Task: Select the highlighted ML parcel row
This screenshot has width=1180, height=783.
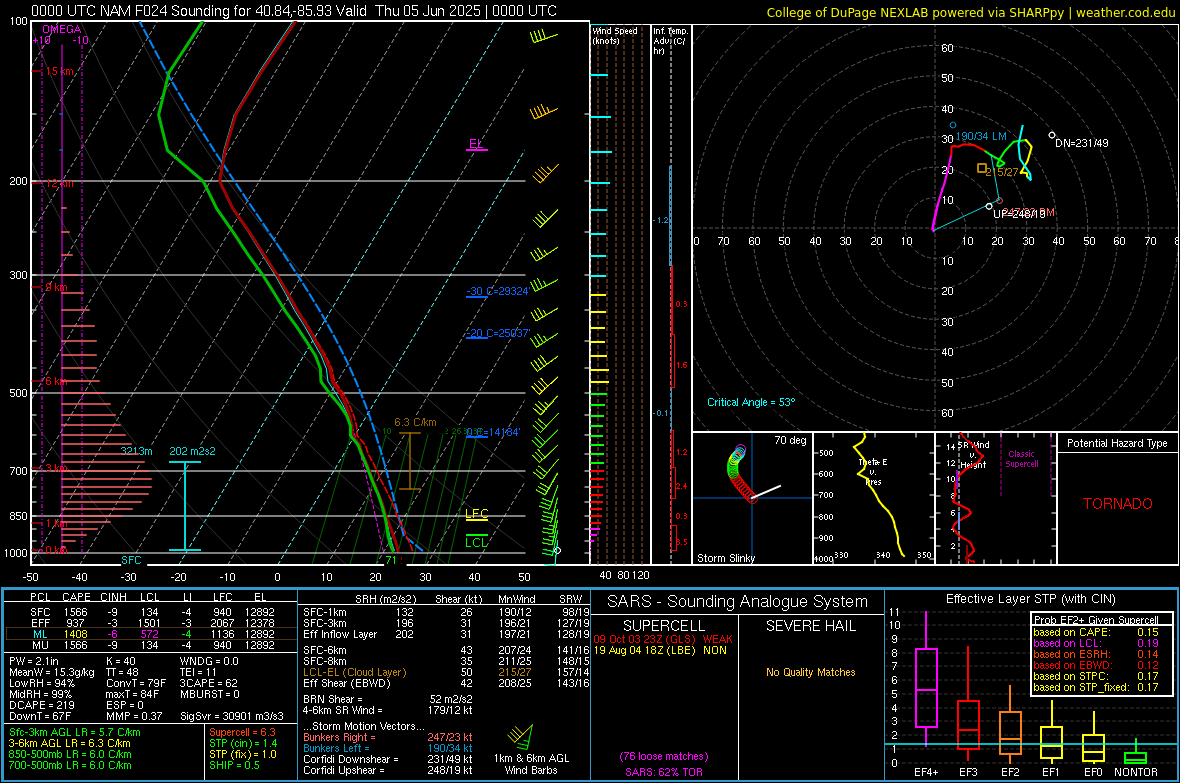Action: [x=150, y=634]
